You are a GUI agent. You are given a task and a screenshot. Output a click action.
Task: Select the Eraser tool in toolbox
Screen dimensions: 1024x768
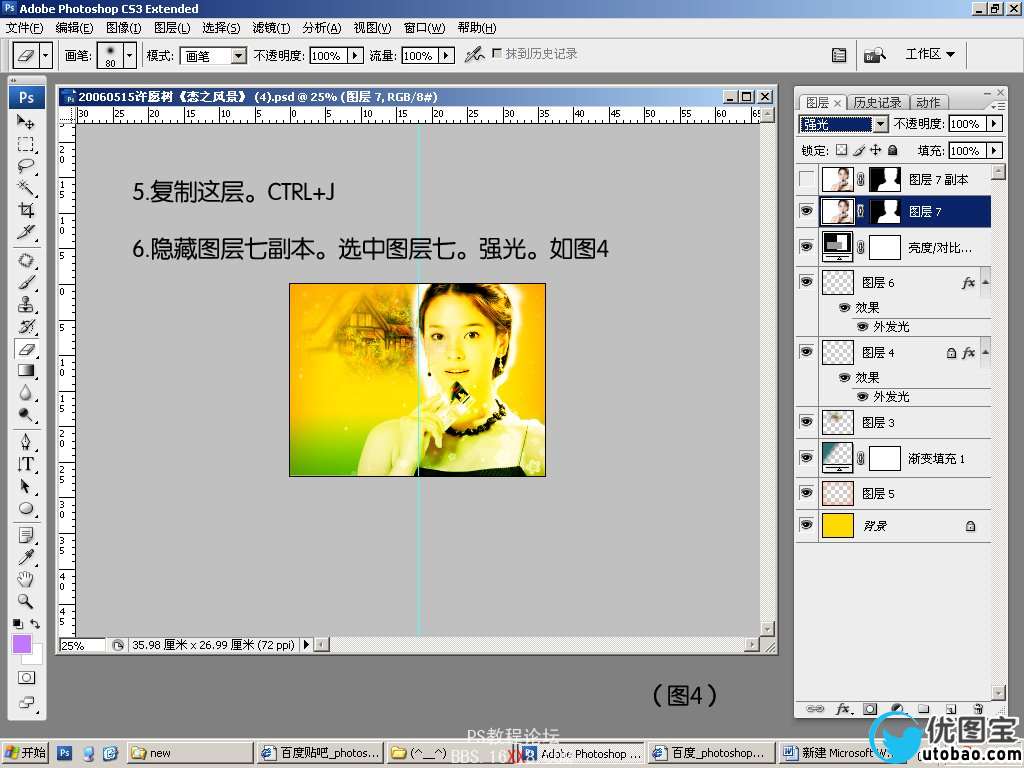pos(25,349)
